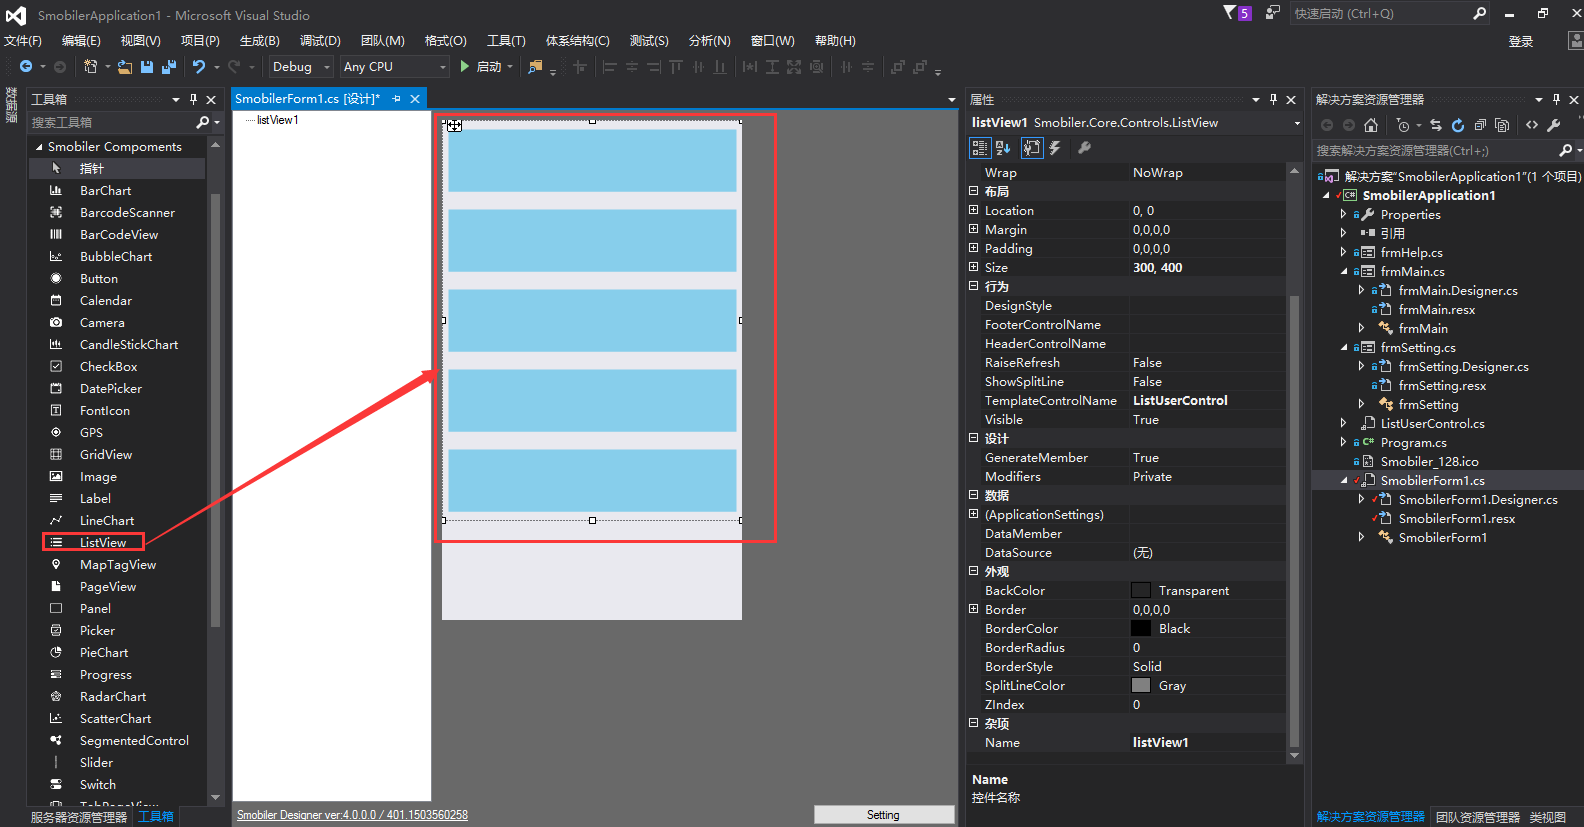Click the Save file toolbar icon
The image size is (1584, 827).
coord(147,67)
